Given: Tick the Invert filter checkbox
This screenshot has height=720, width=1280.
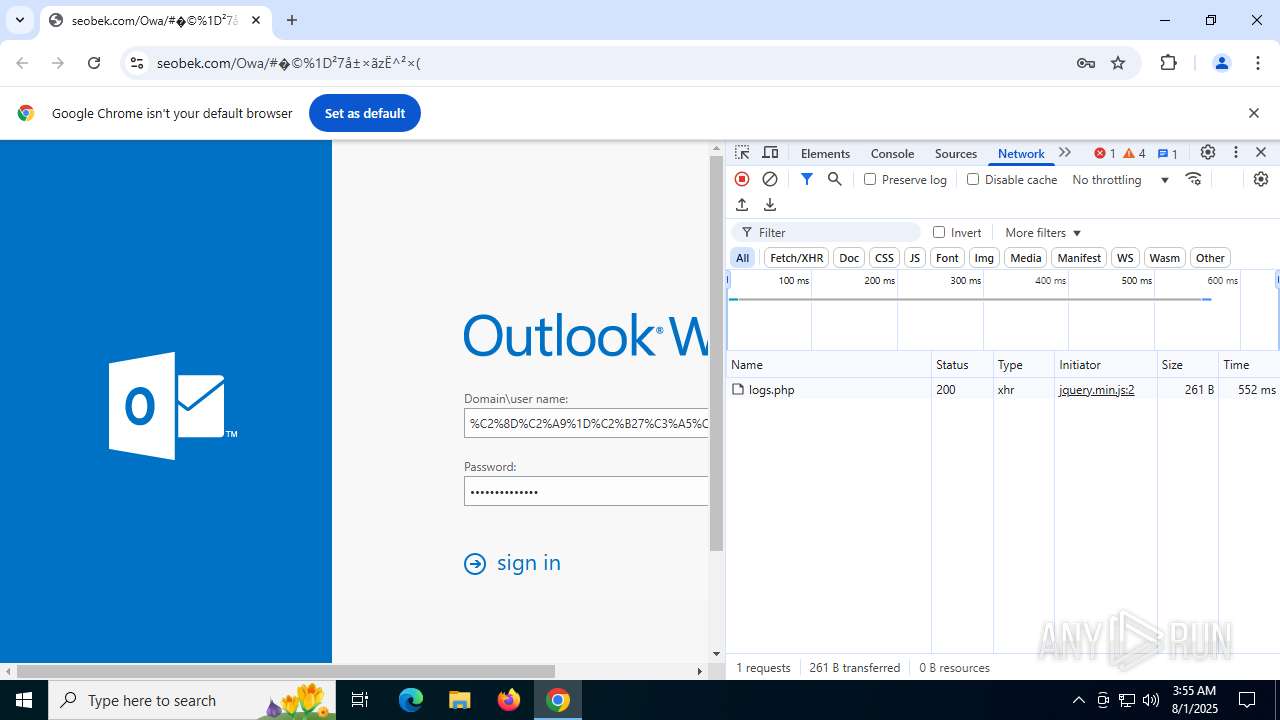Looking at the screenshot, I should (939, 232).
